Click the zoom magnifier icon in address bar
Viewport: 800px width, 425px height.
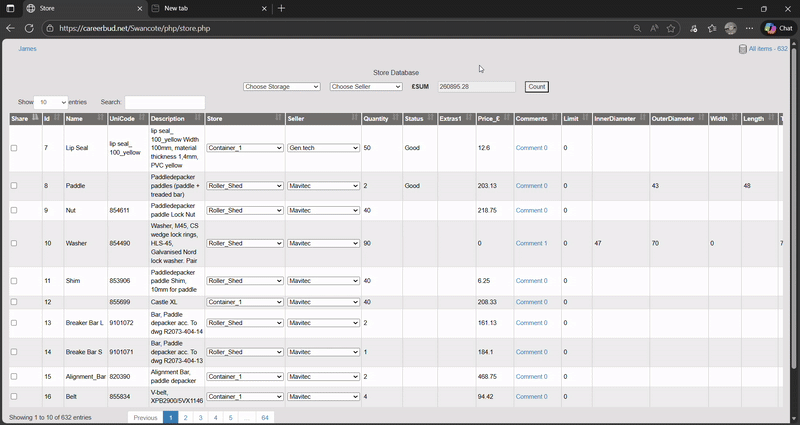point(637,28)
